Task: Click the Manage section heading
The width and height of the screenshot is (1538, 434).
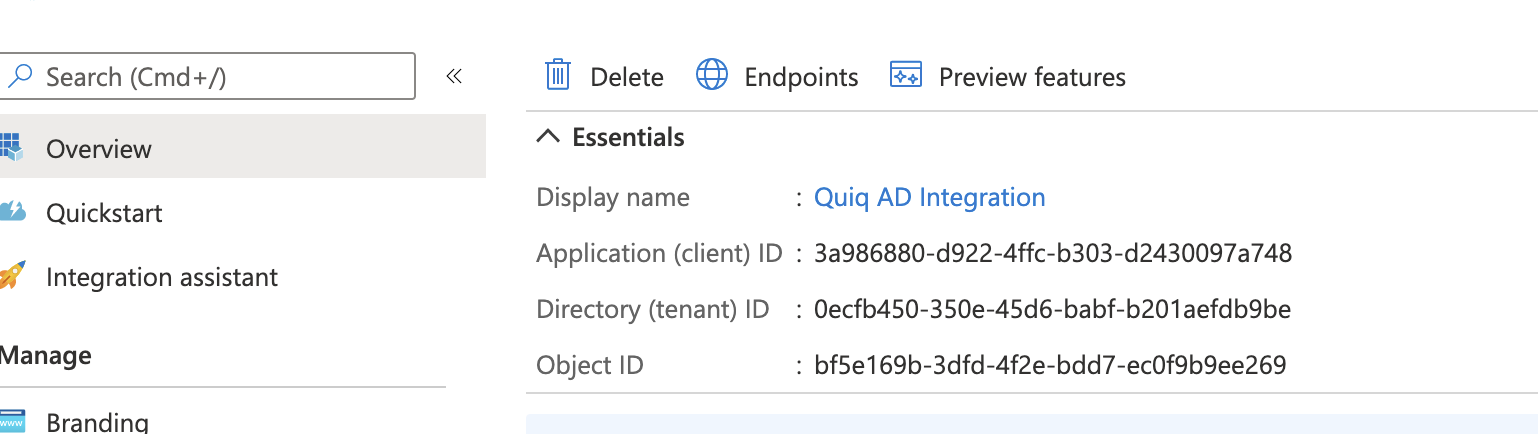Action: click(46, 355)
